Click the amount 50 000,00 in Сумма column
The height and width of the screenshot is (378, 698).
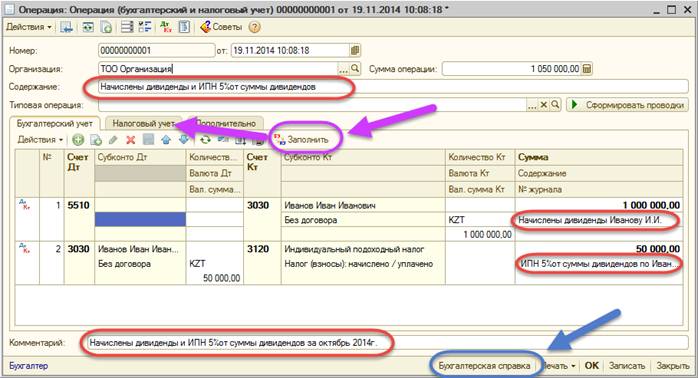(599, 249)
